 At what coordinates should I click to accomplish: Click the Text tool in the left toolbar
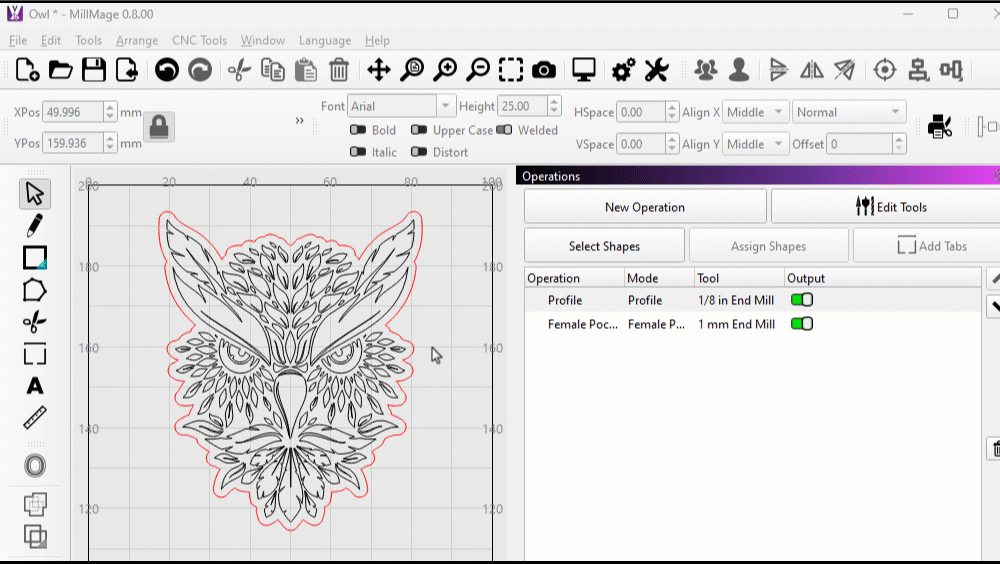(35, 386)
